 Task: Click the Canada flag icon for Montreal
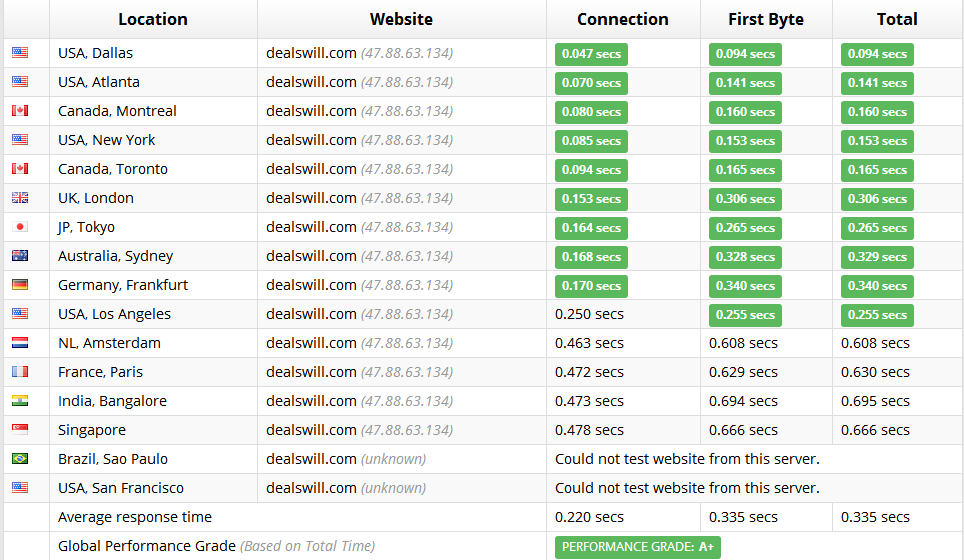tap(20, 111)
